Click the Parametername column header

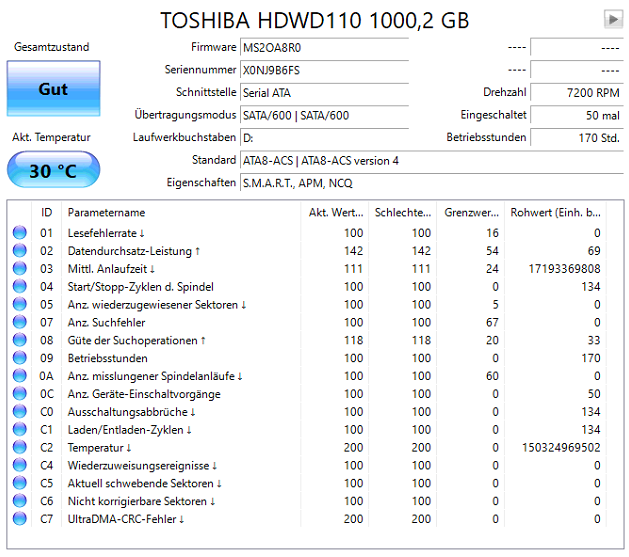tap(181, 213)
